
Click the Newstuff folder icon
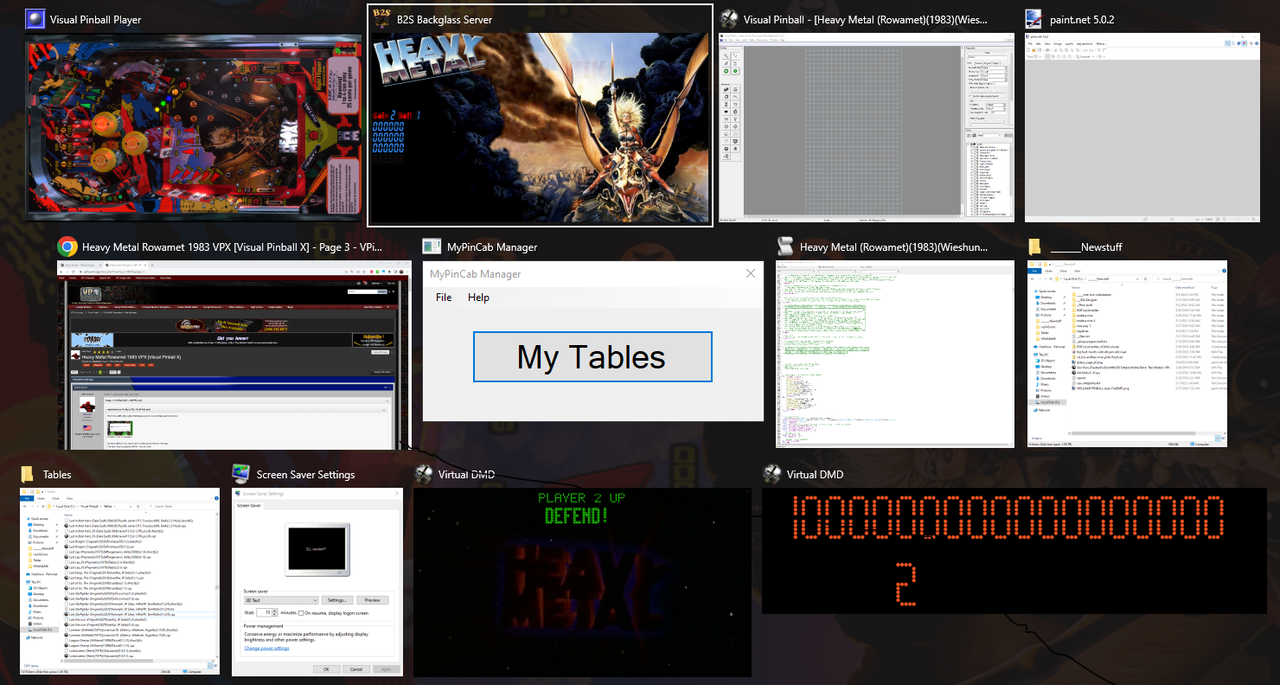pos(1037,247)
